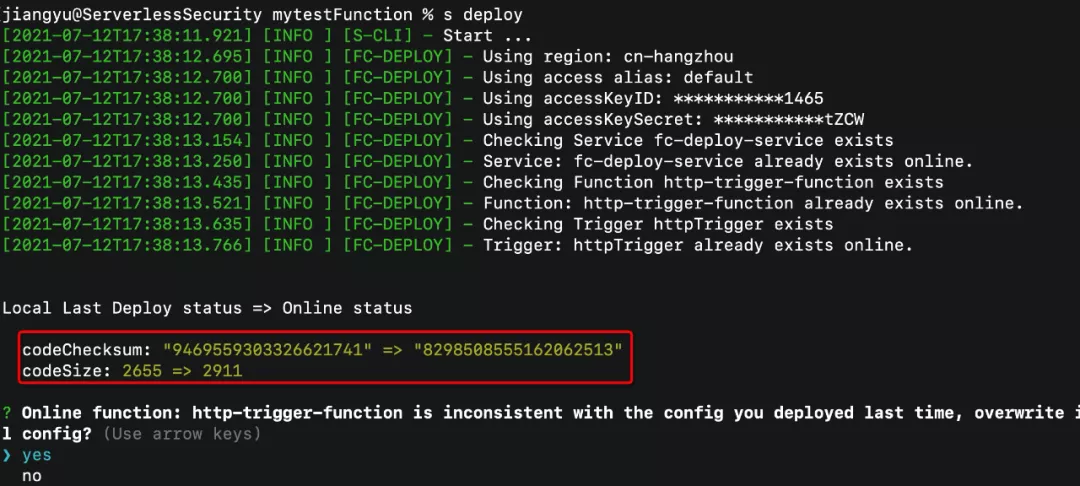Screen dimensions: 1080x486
Task: Click "Checking Service fc-deploy-service exists" log line
Action: 688,140
